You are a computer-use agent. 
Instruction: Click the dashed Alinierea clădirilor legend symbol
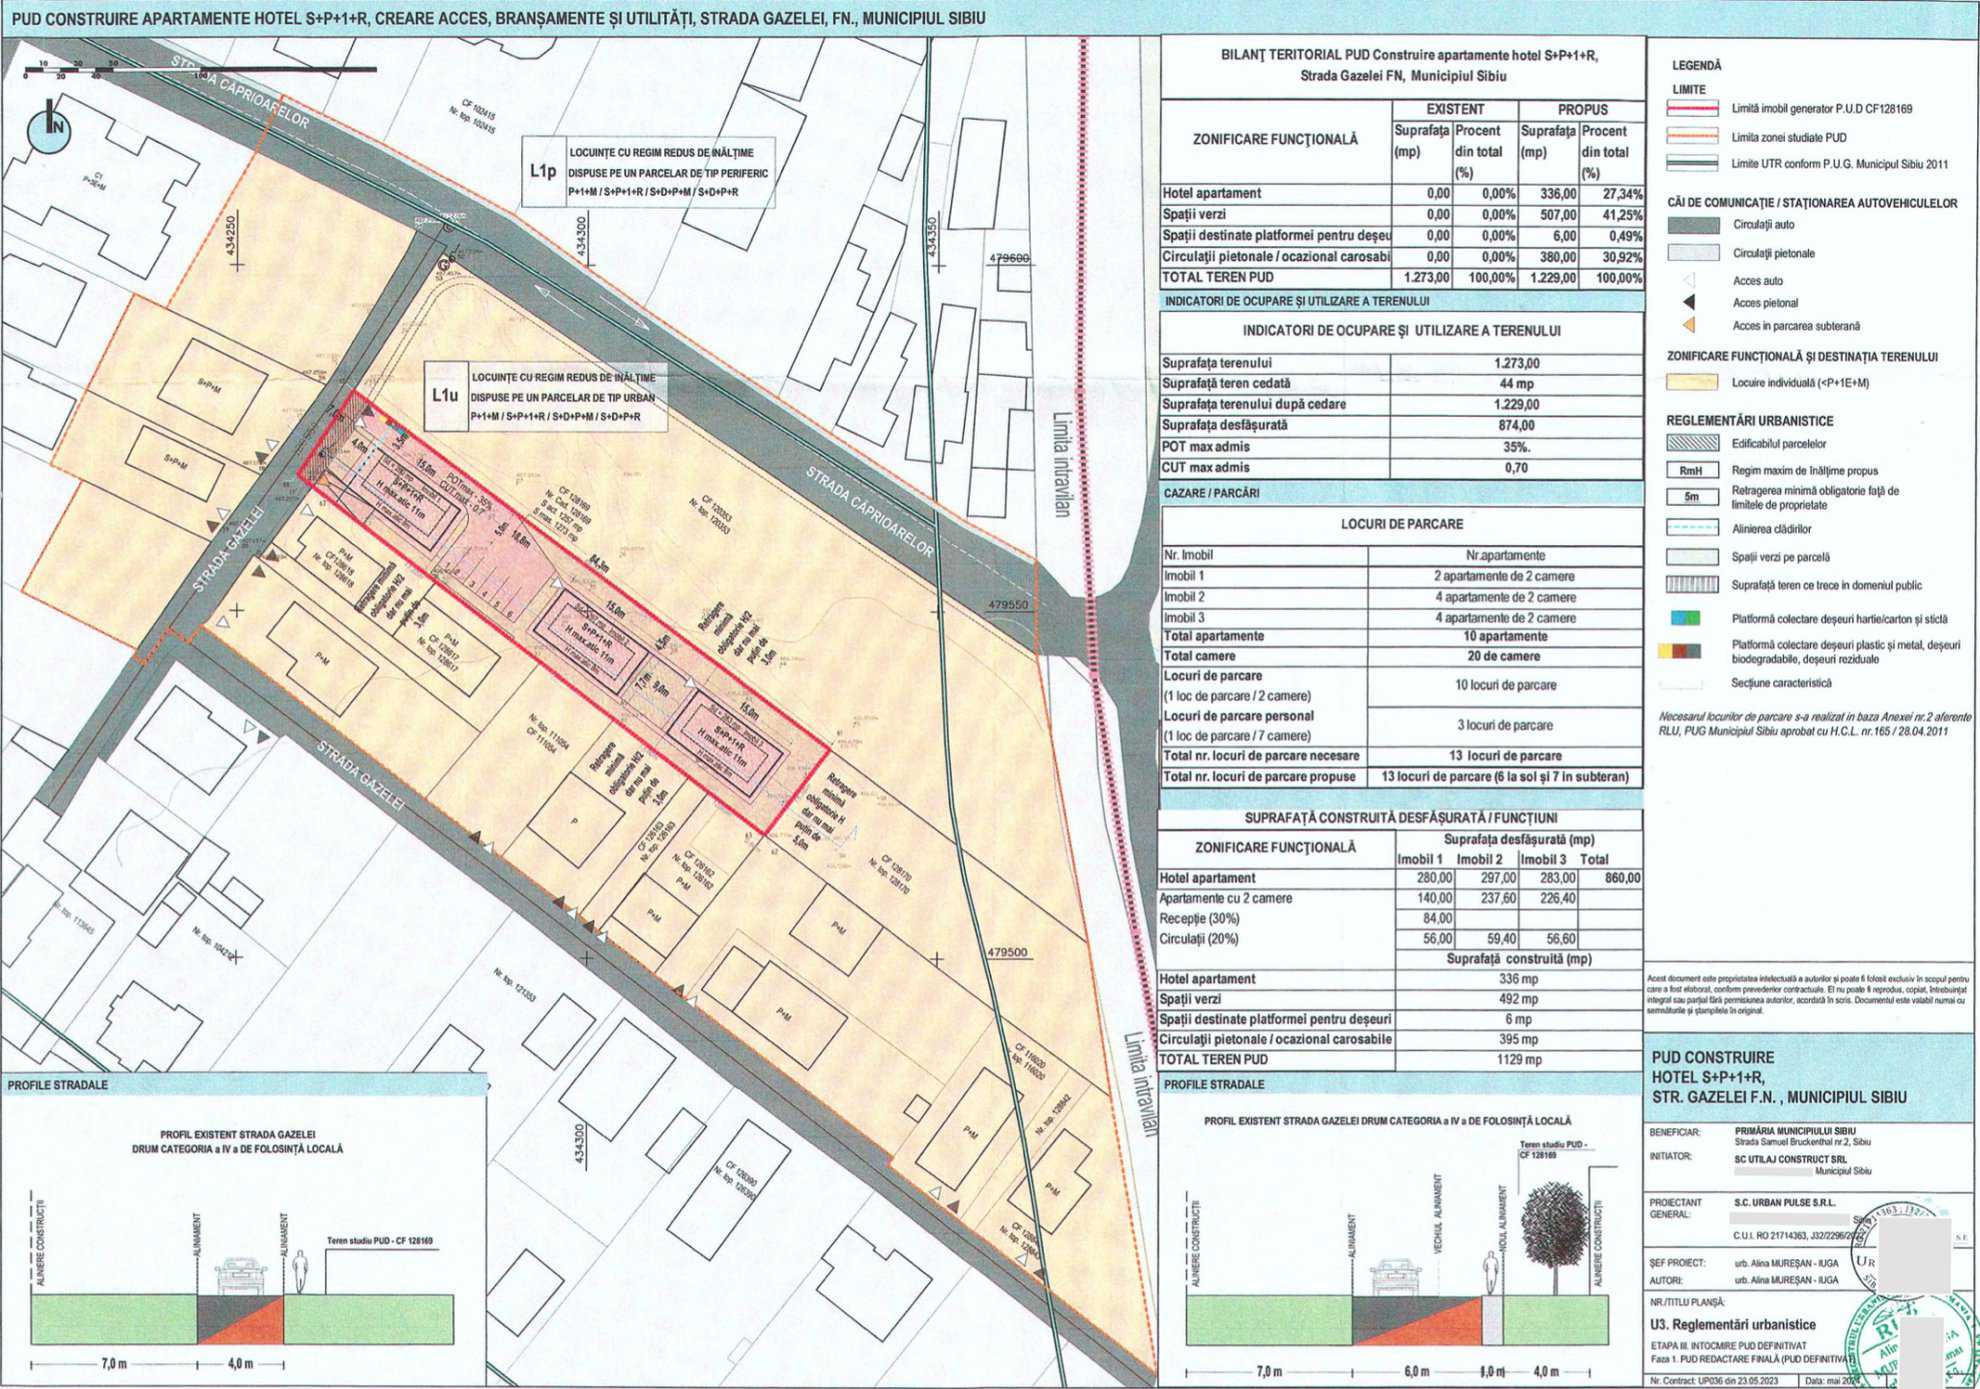pos(1691,529)
